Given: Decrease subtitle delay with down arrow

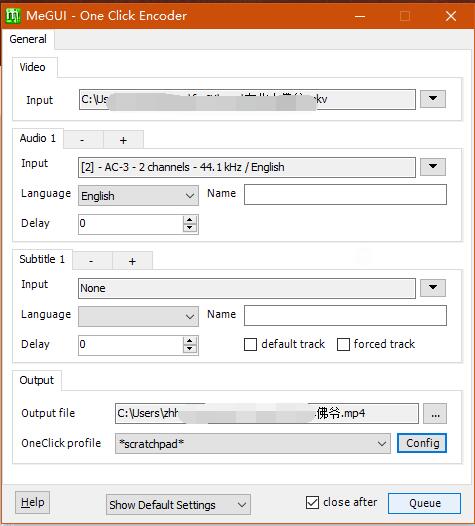Looking at the screenshot, I should click(190, 349).
